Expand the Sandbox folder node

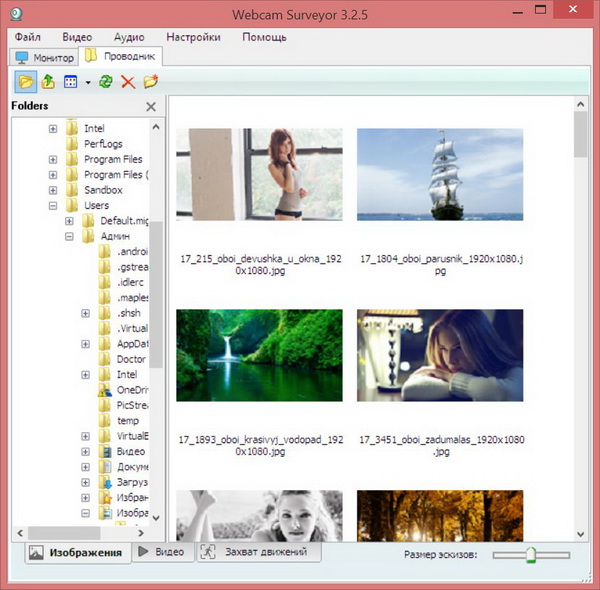pos(53,190)
